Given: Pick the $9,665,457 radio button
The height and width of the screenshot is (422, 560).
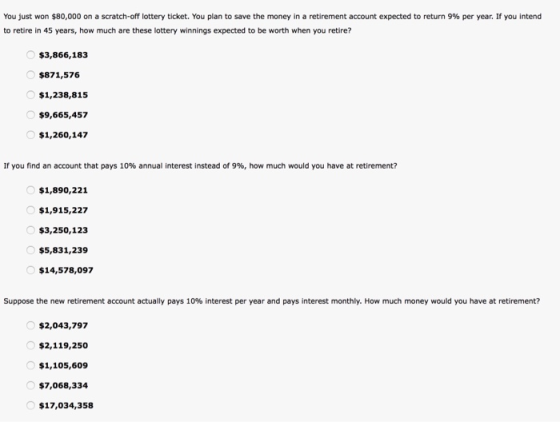Looking at the screenshot, I should pos(31,115).
